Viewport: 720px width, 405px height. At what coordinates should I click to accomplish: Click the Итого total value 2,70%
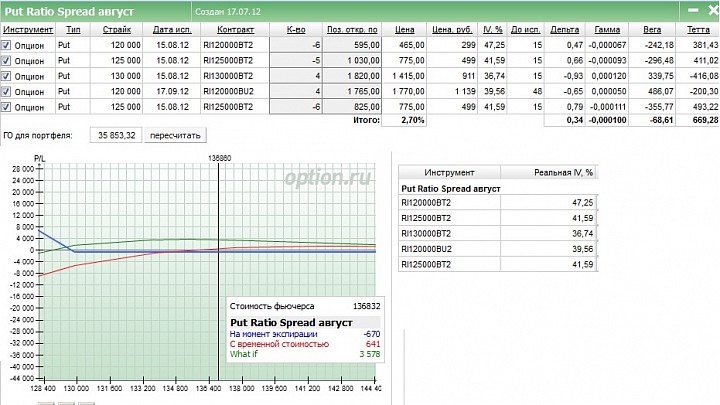(405, 120)
